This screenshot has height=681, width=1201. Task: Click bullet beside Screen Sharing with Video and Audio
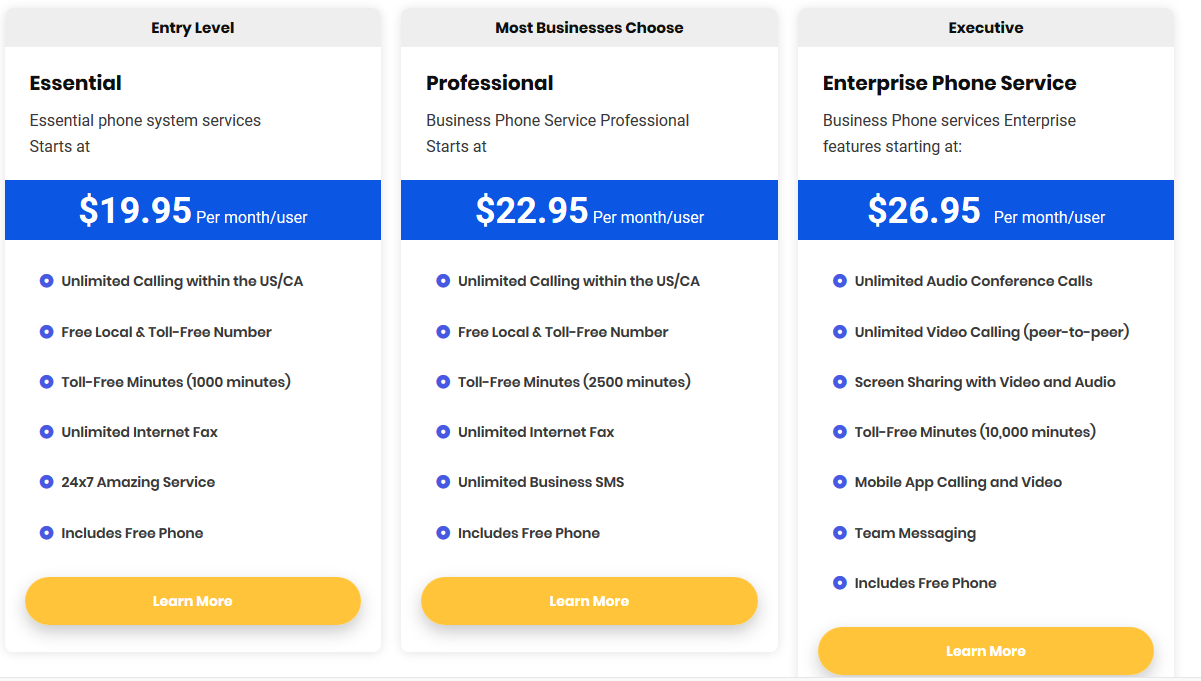pos(840,382)
